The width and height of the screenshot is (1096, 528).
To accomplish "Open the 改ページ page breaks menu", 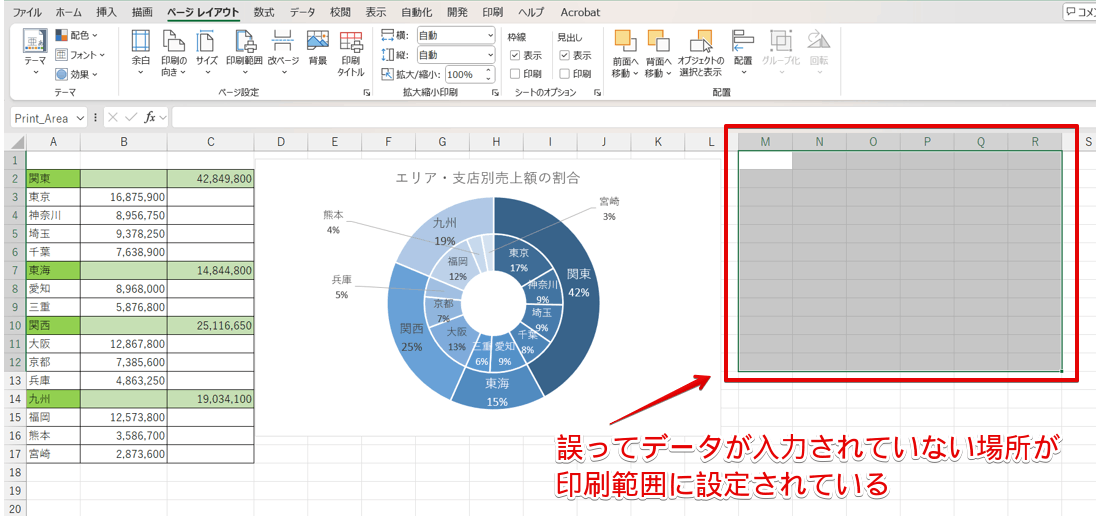I will (282, 53).
